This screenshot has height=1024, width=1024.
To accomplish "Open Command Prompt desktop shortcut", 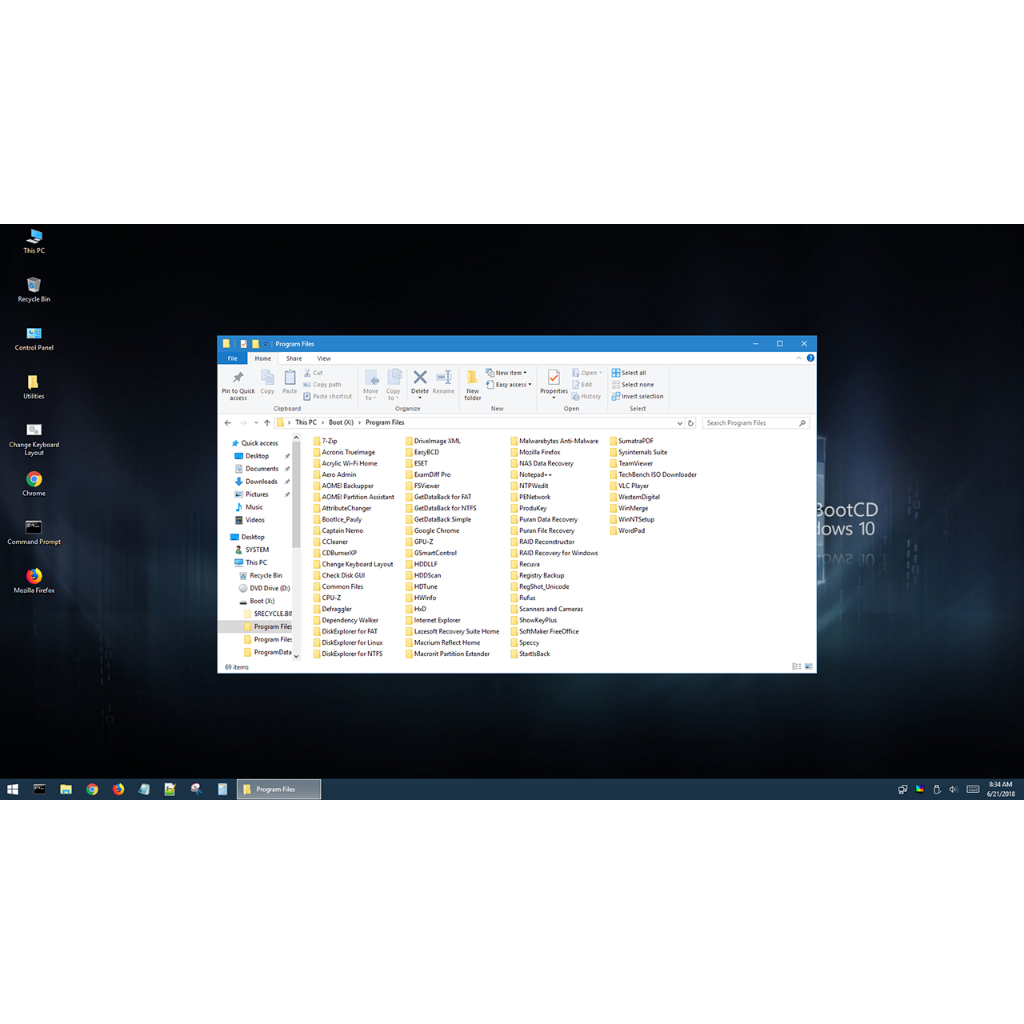I will pyautogui.click(x=34, y=532).
